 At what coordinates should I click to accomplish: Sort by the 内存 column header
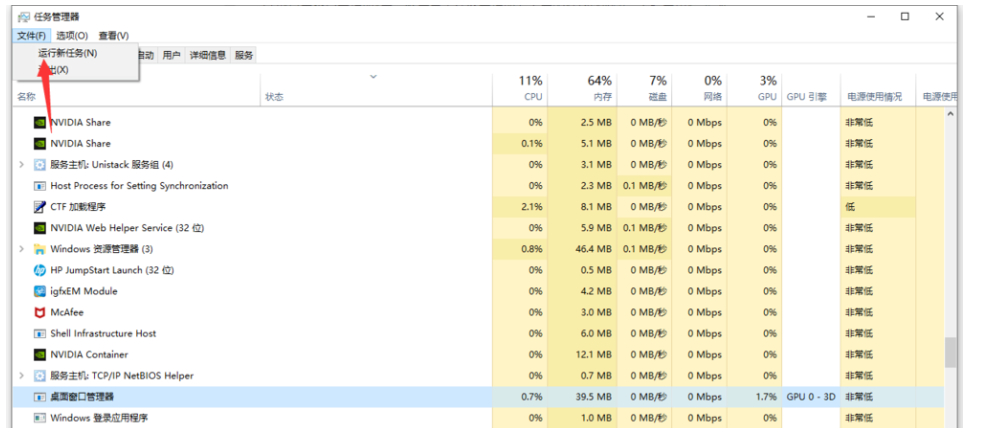tap(582, 90)
